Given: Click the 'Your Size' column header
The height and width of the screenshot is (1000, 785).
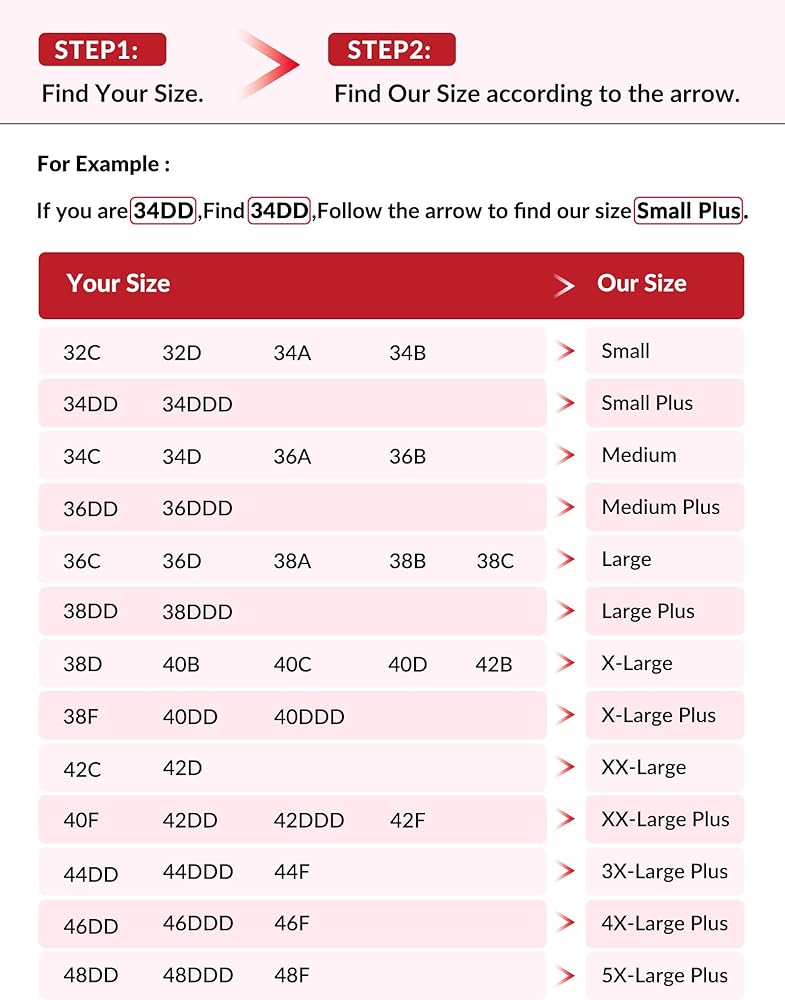Looking at the screenshot, I should pos(118,284).
